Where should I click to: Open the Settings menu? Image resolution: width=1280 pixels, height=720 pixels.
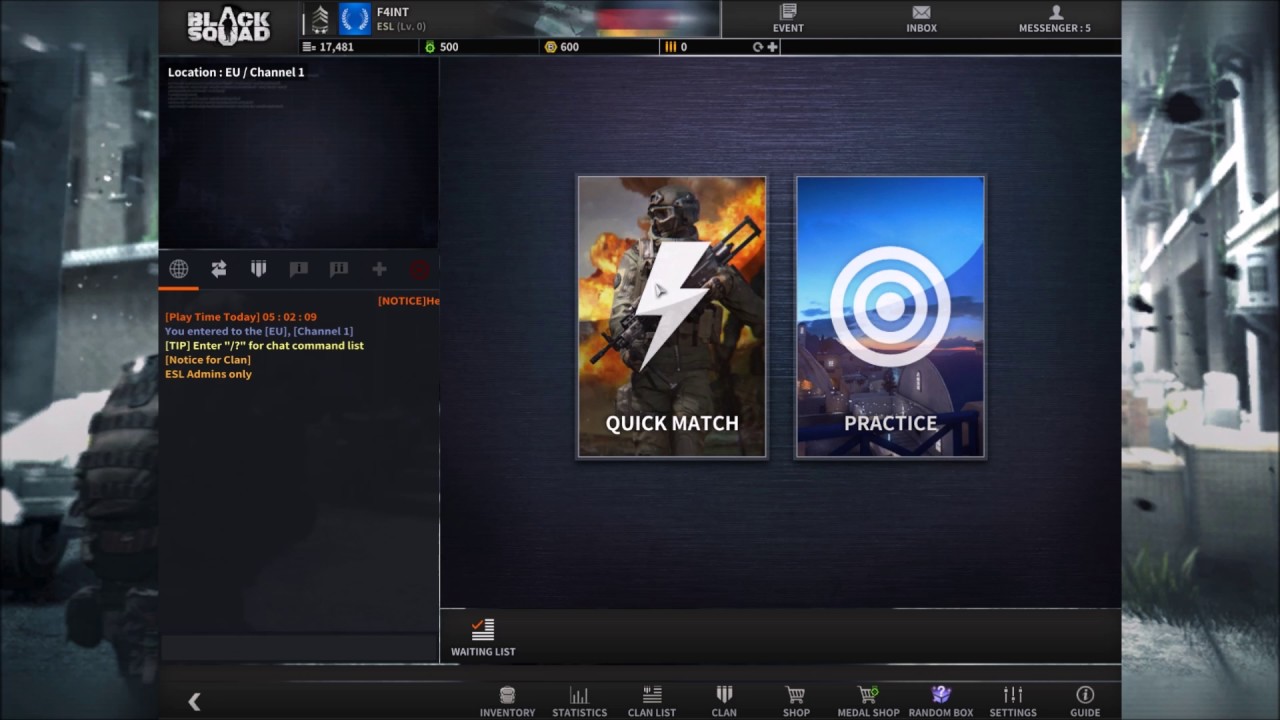point(1012,700)
